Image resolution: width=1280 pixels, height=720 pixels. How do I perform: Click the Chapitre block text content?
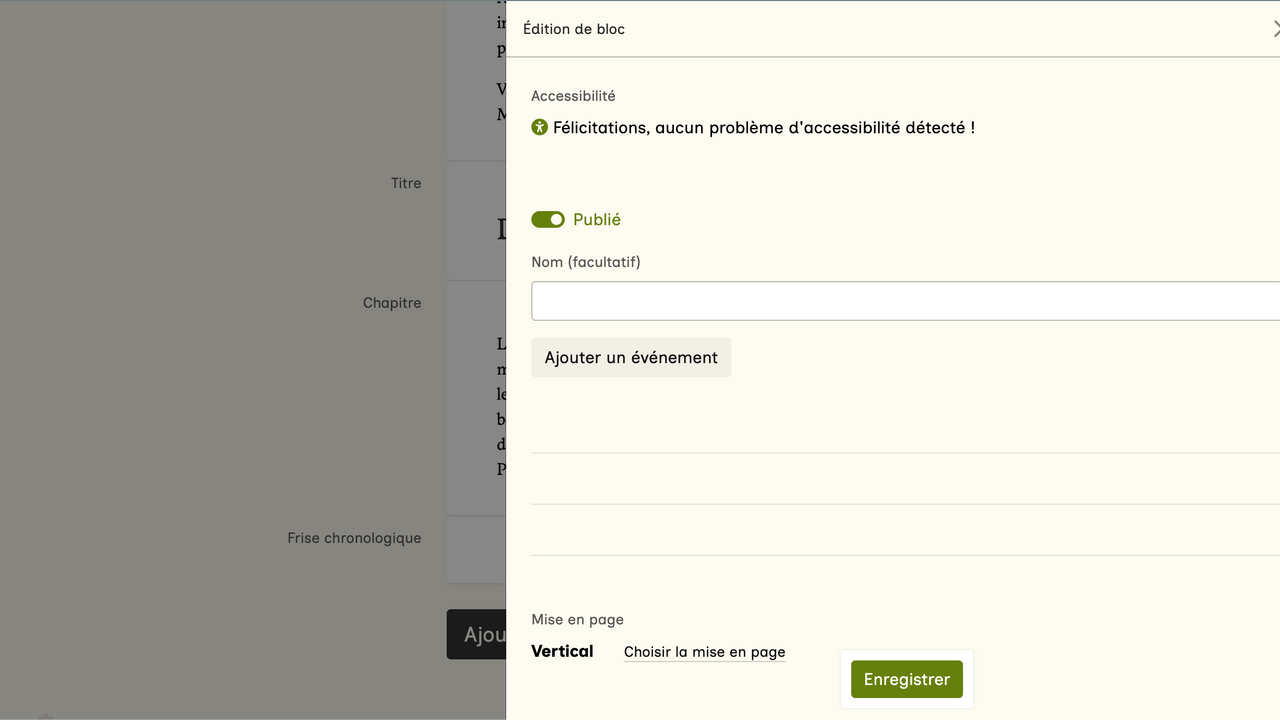[490, 405]
